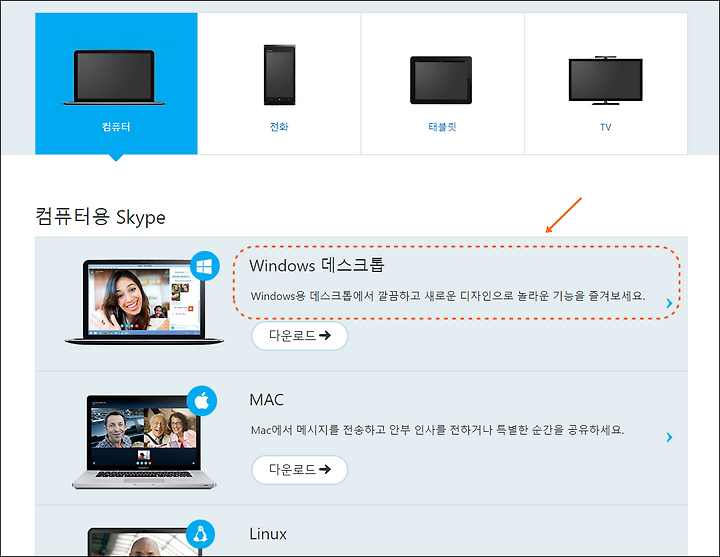
Task: Click the Mac에서 메시지를 description text
Action: pos(437,430)
